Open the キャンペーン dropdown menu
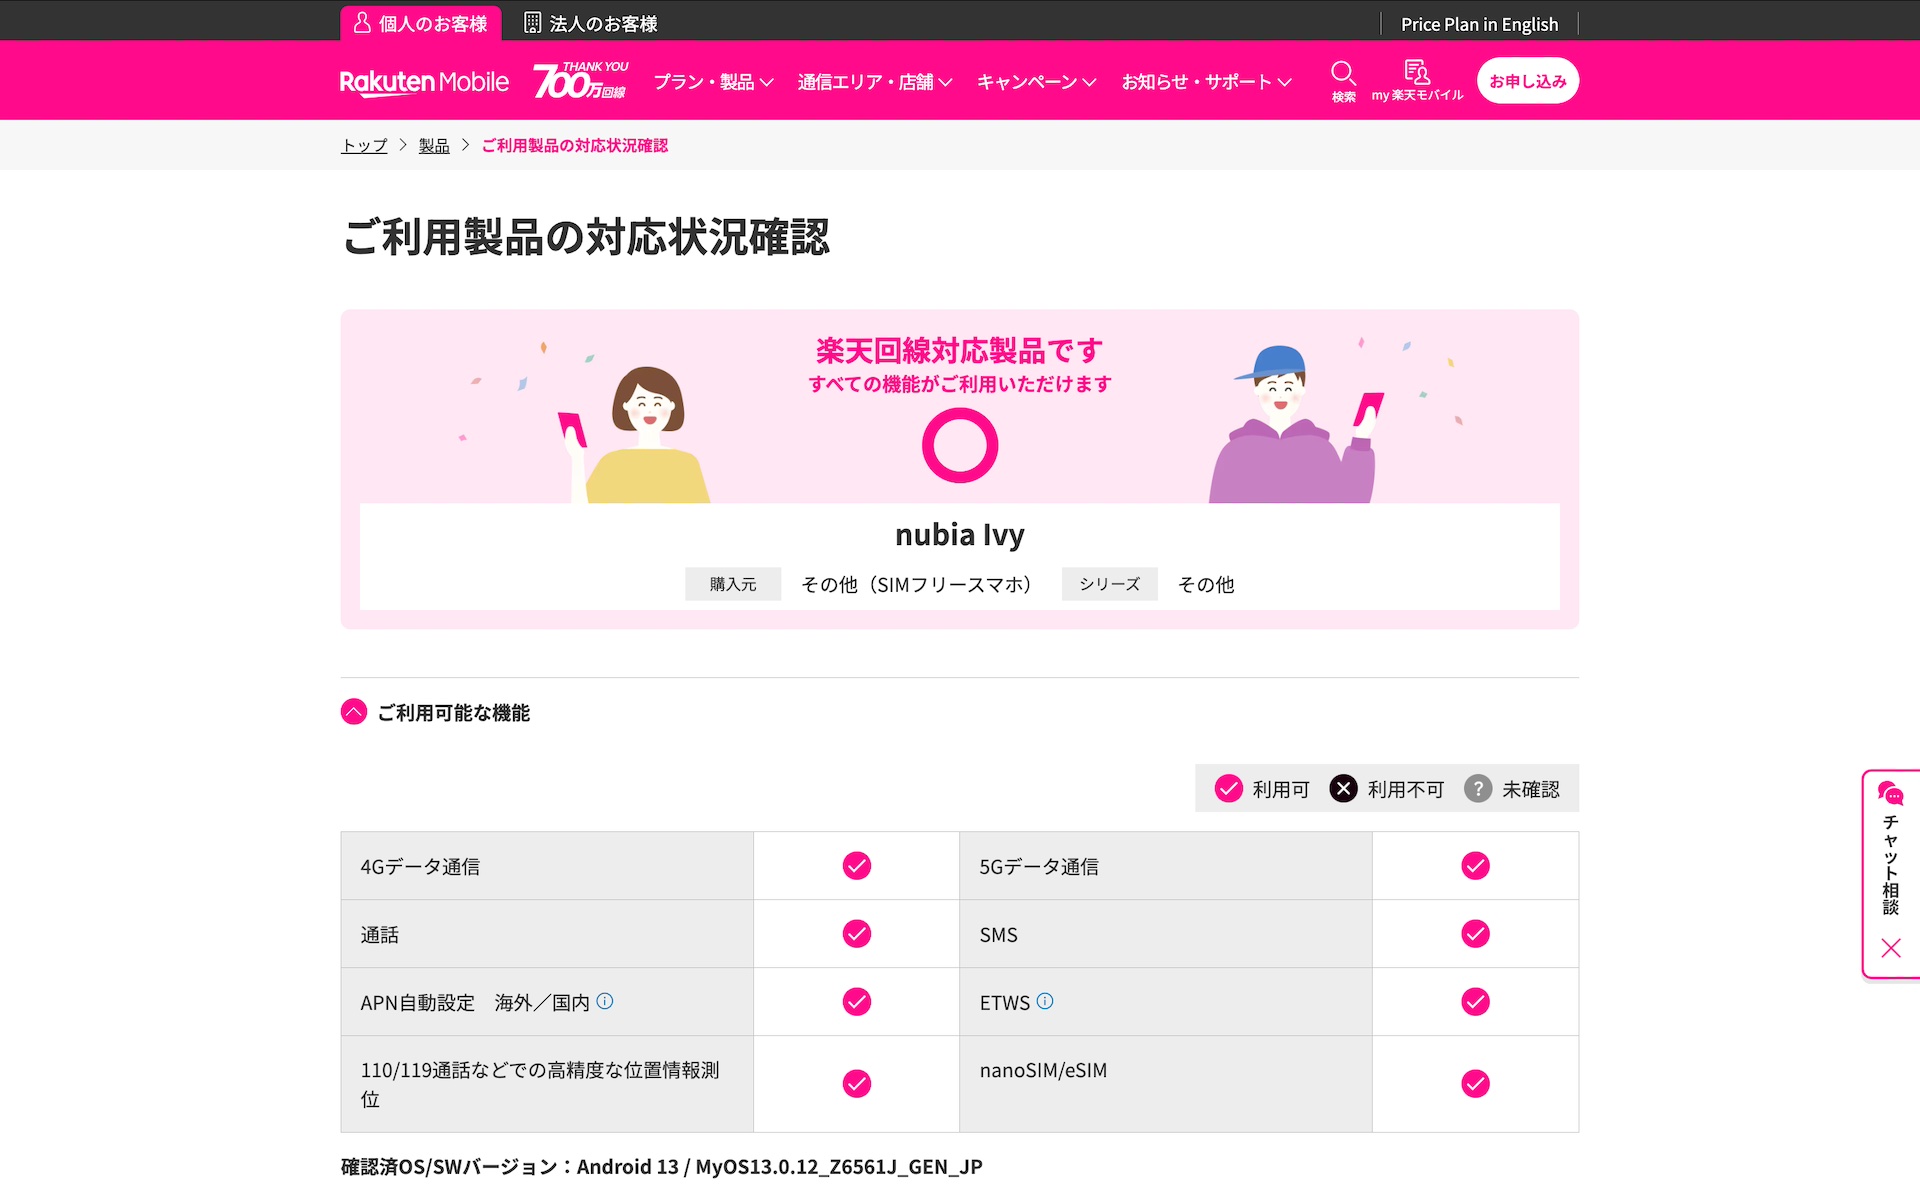This screenshot has height=1200, width=1920. pos(1036,82)
